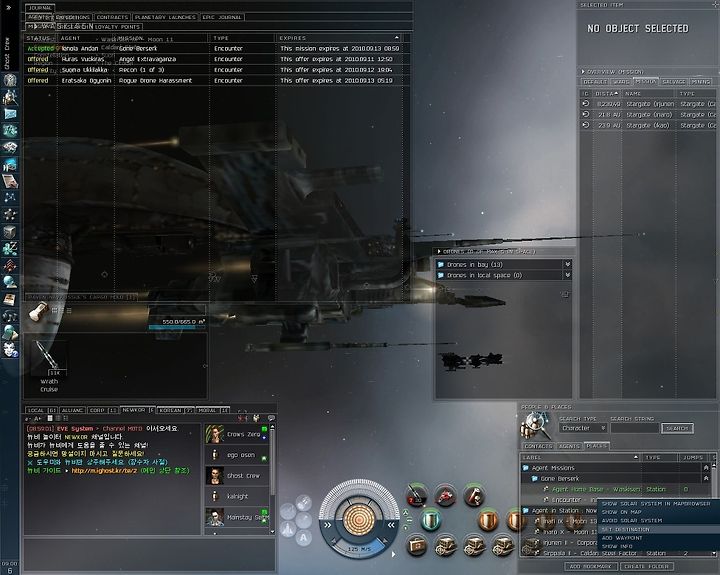Activate the teal shield hardener module

tap(430, 521)
